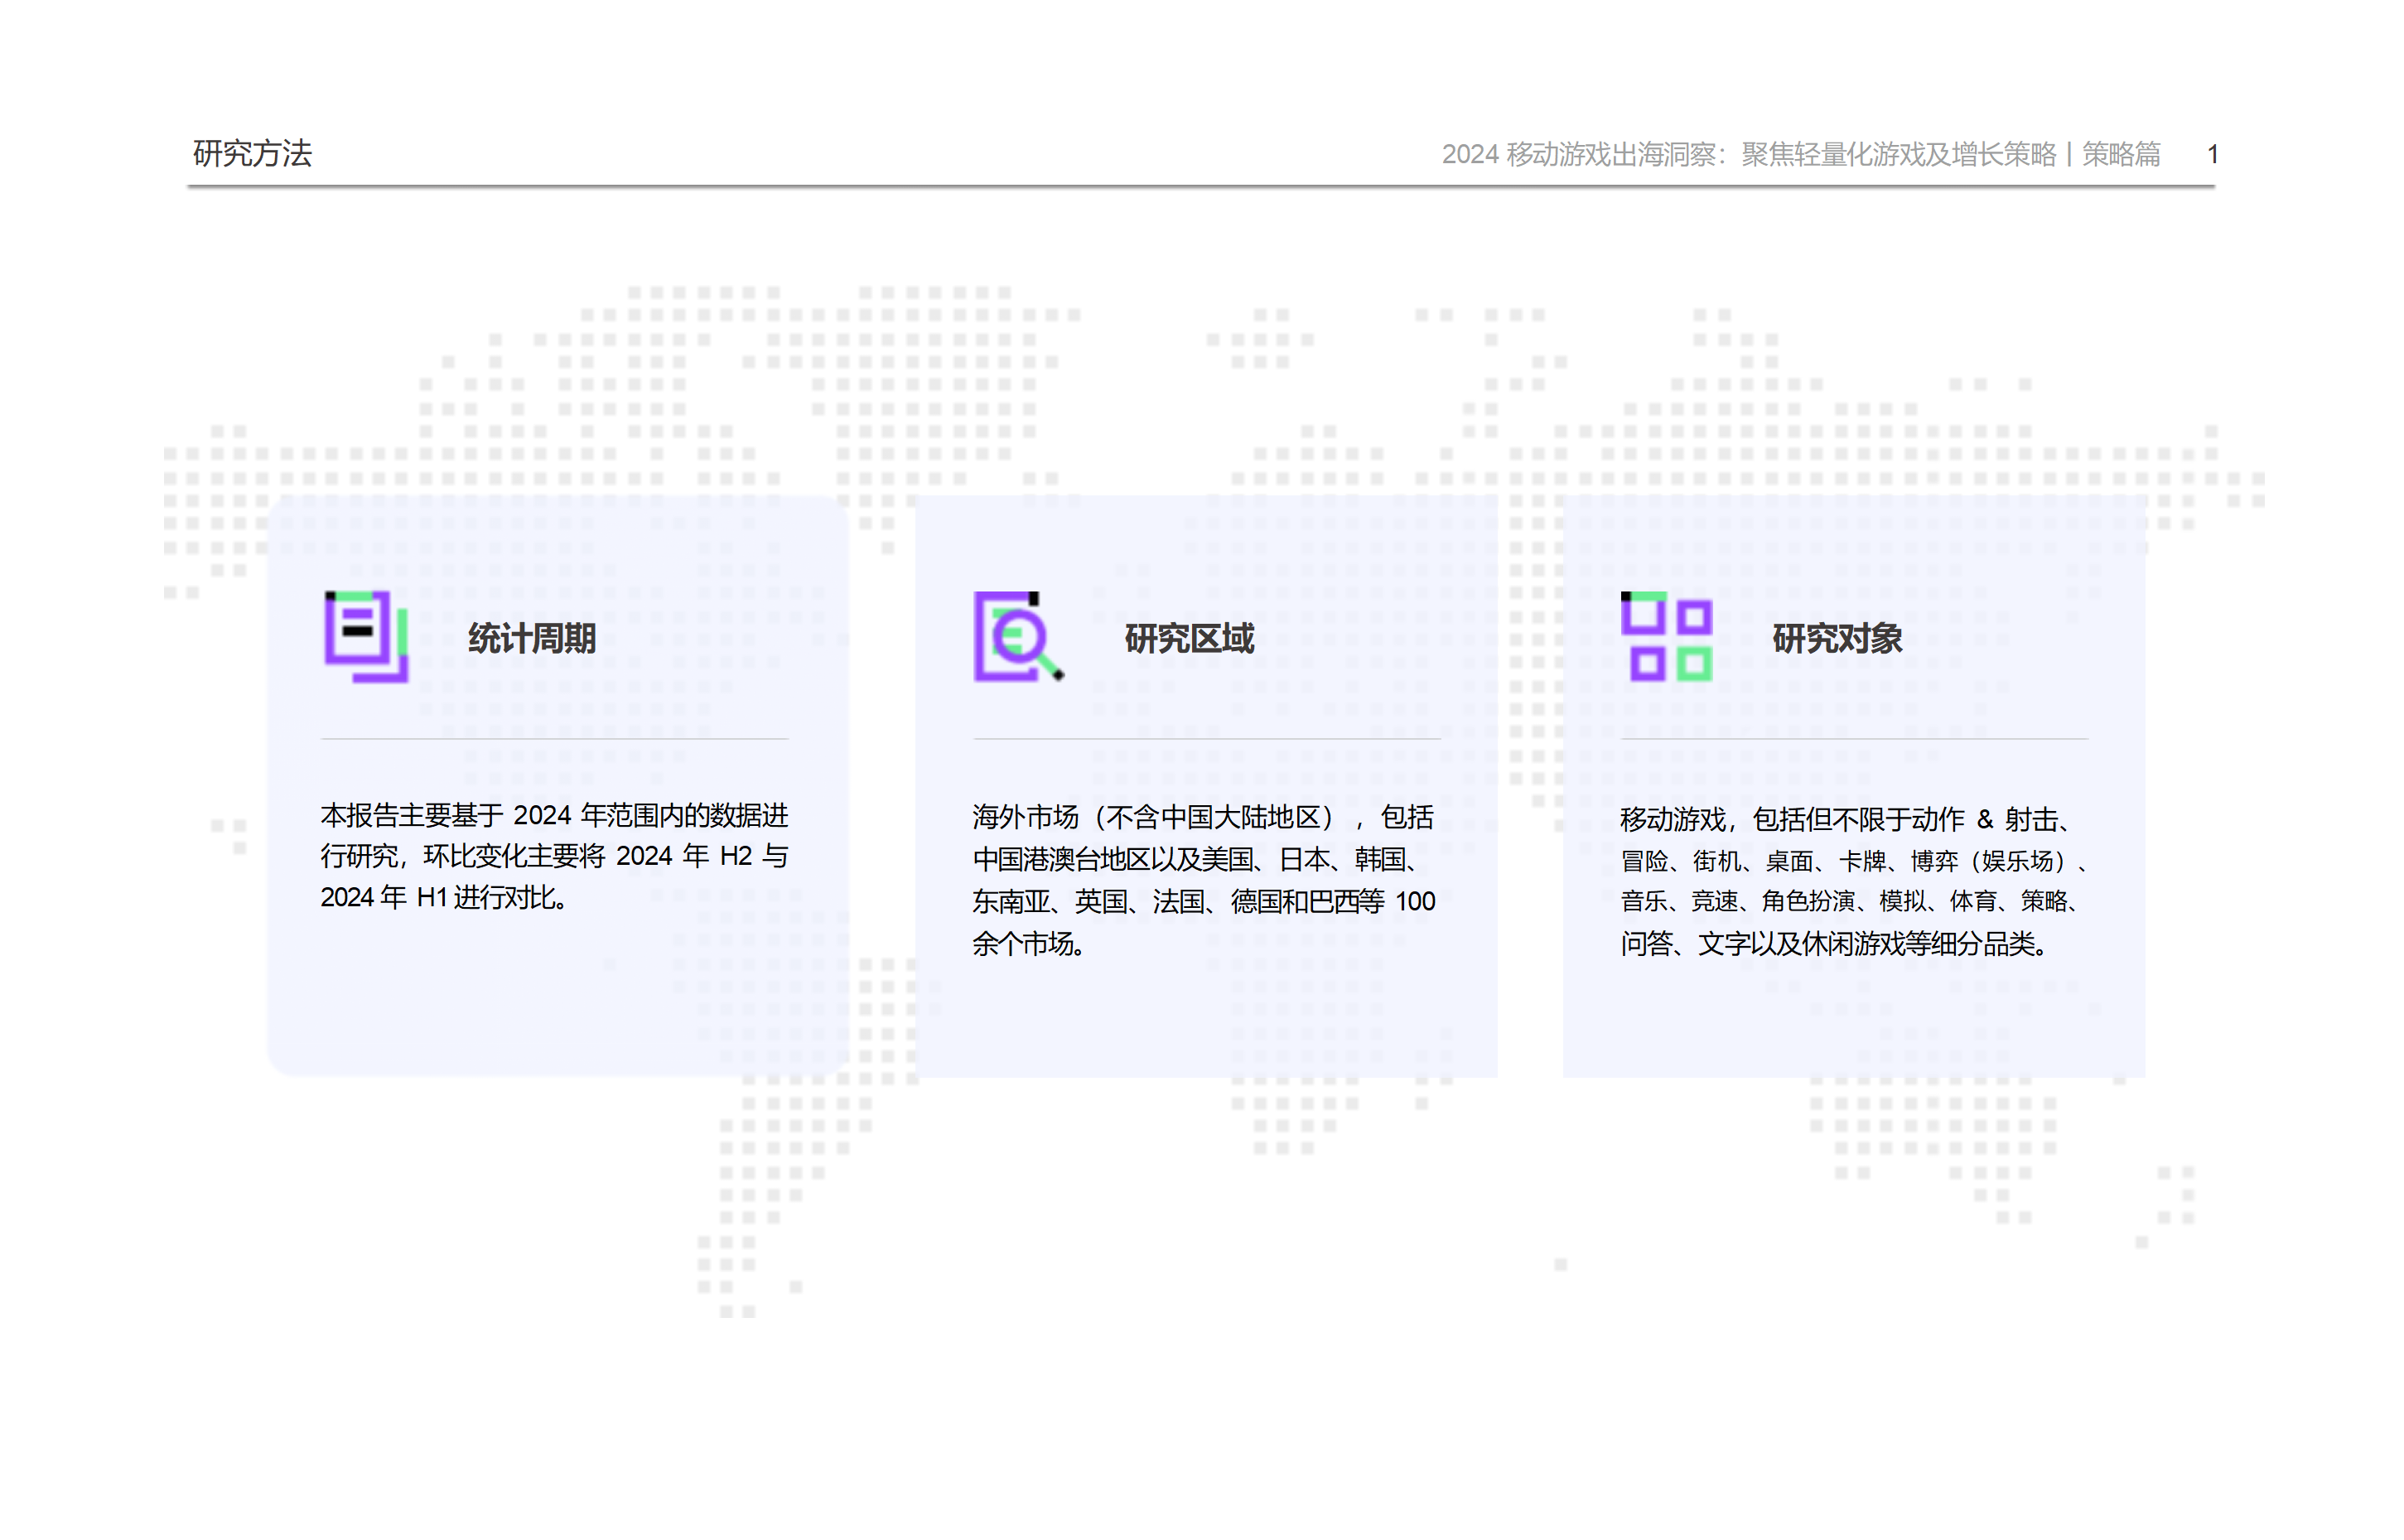Image resolution: width=2404 pixels, height=1540 pixels.
Task: Click the divider line under 研究区域
Action: (1206, 739)
